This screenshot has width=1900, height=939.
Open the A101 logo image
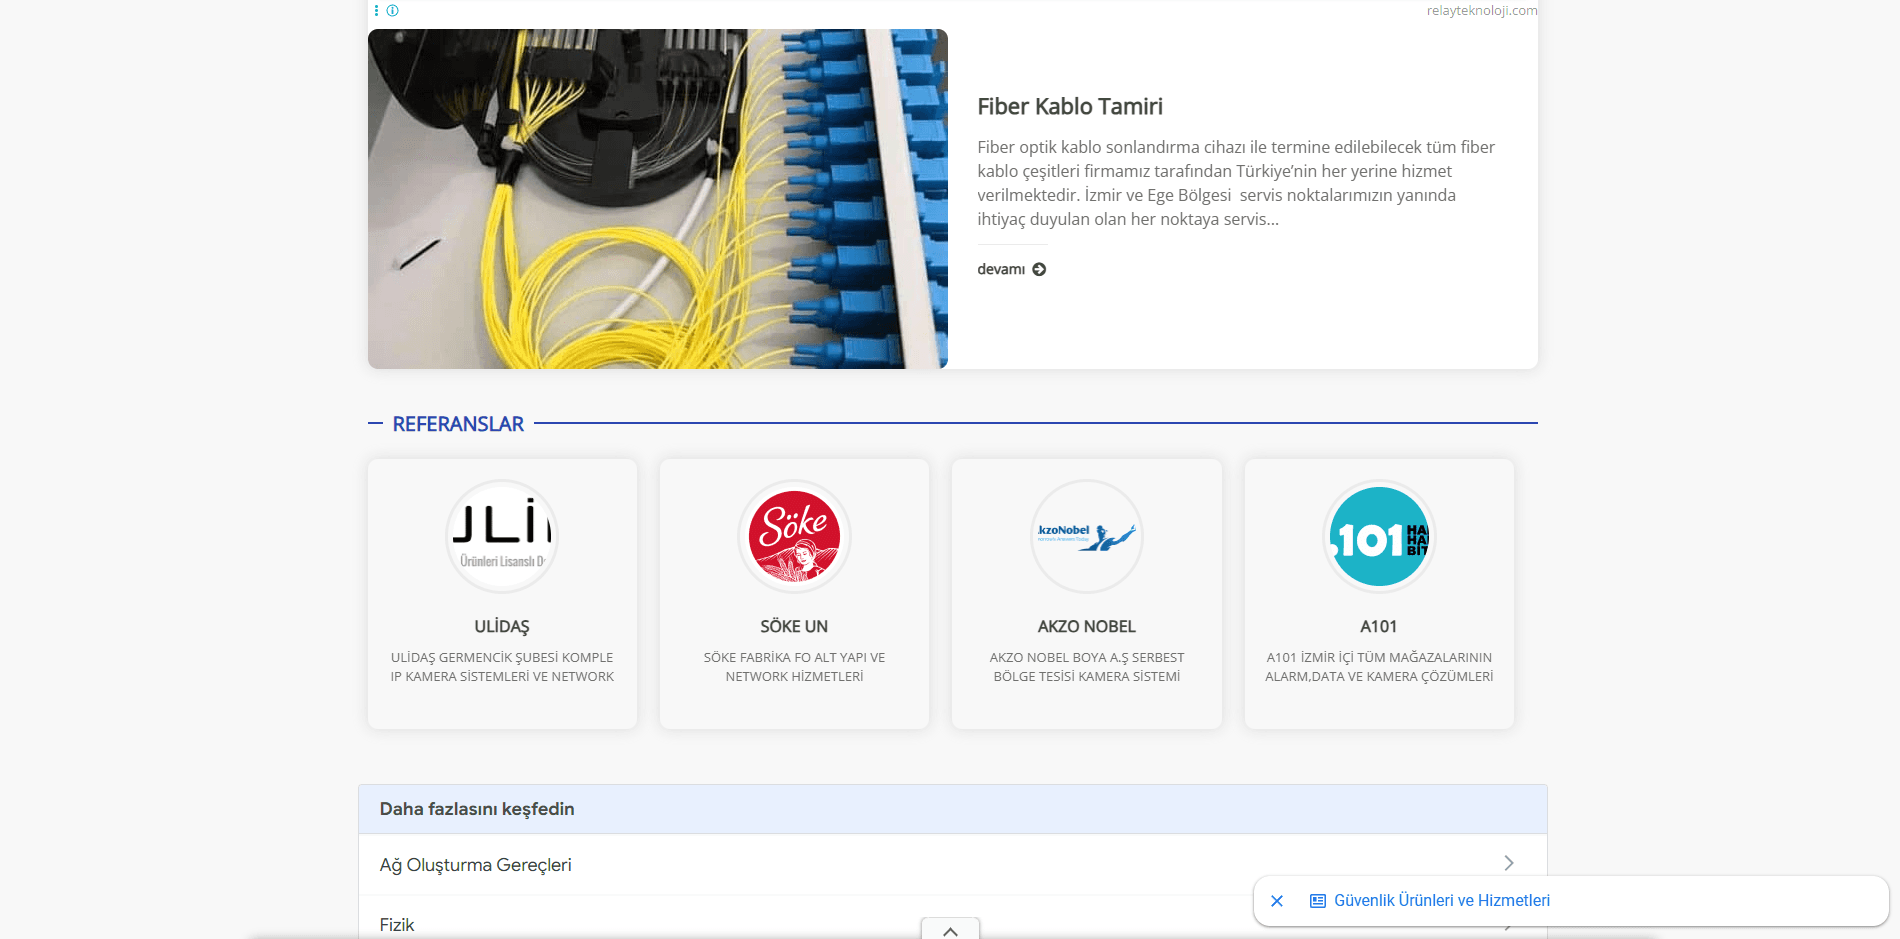tap(1379, 536)
